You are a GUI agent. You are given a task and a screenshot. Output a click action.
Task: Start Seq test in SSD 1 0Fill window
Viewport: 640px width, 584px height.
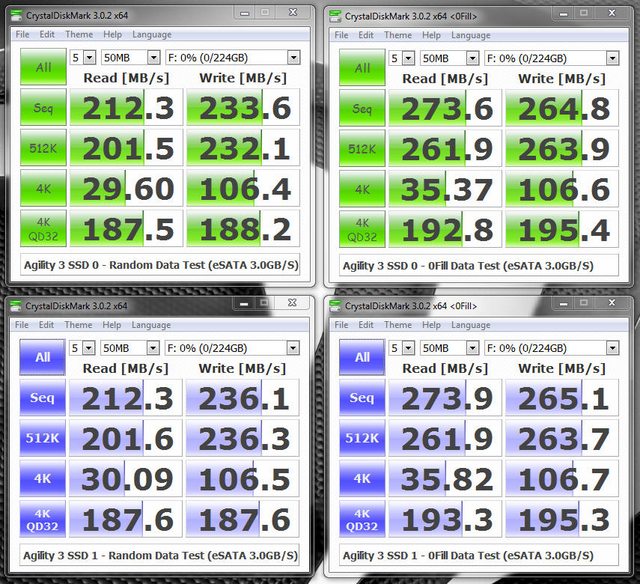tap(362, 397)
